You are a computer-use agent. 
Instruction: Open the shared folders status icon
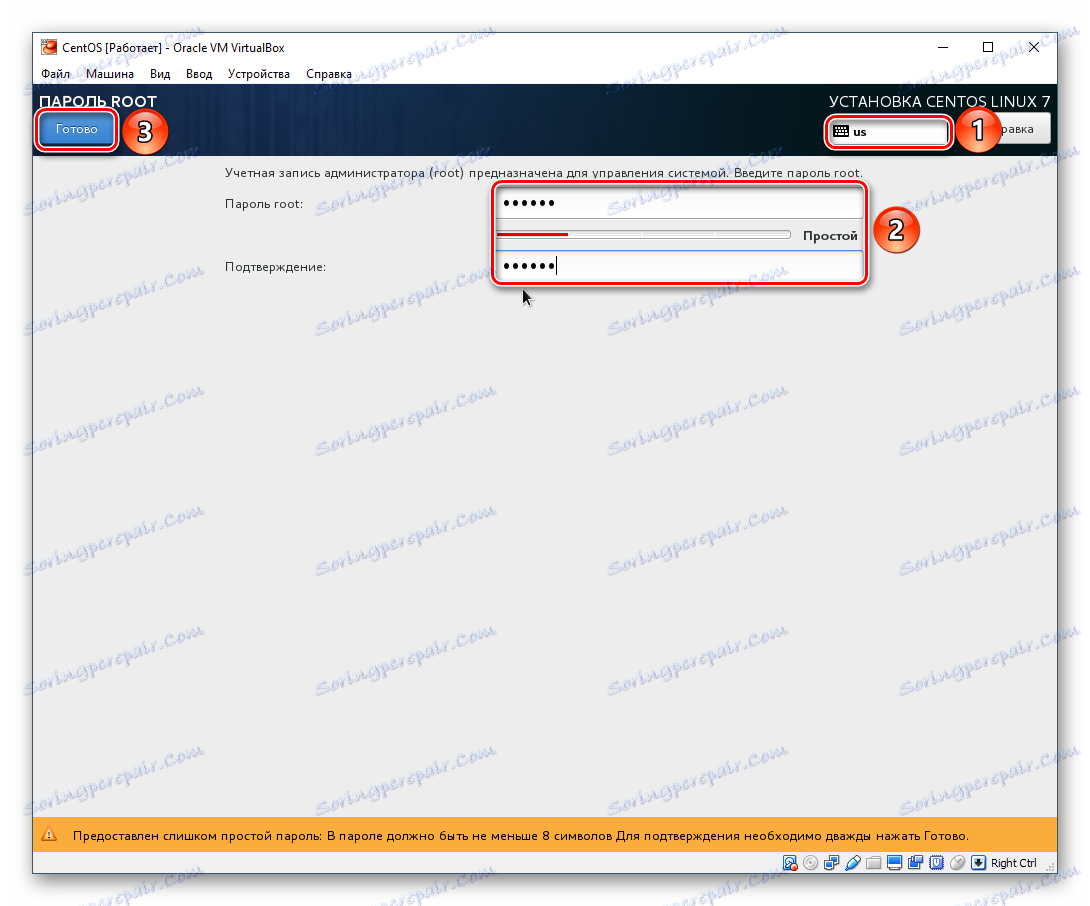click(874, 863)
